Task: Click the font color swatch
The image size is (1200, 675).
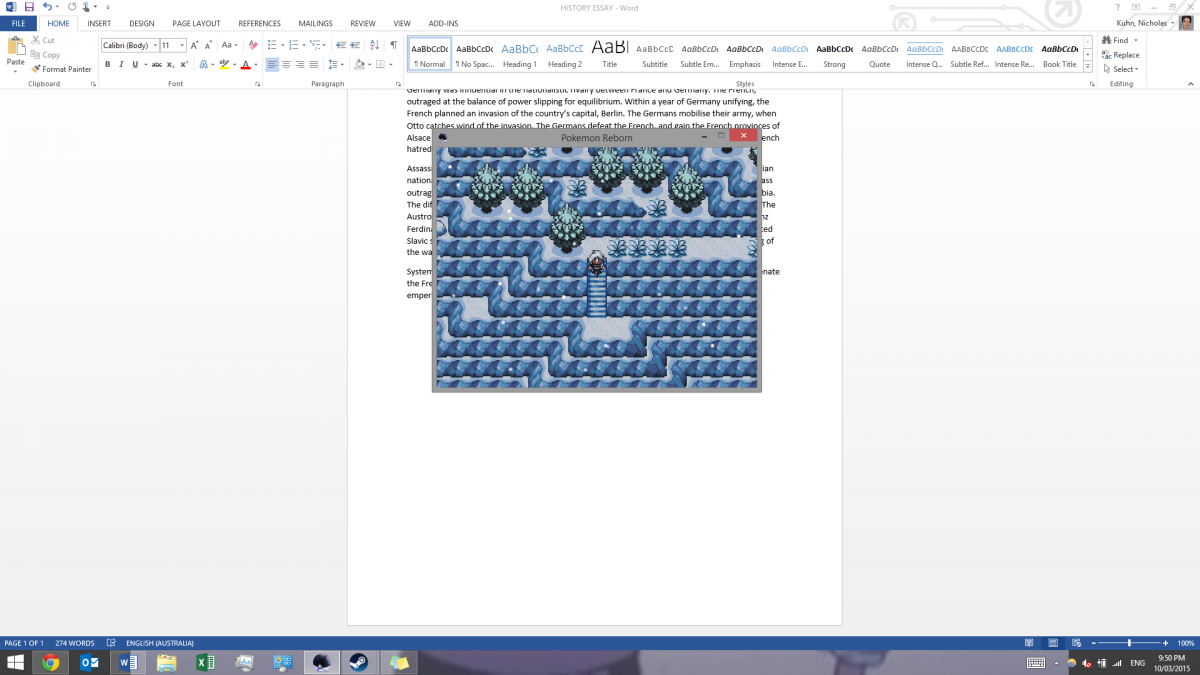Action: pos(244,64)
